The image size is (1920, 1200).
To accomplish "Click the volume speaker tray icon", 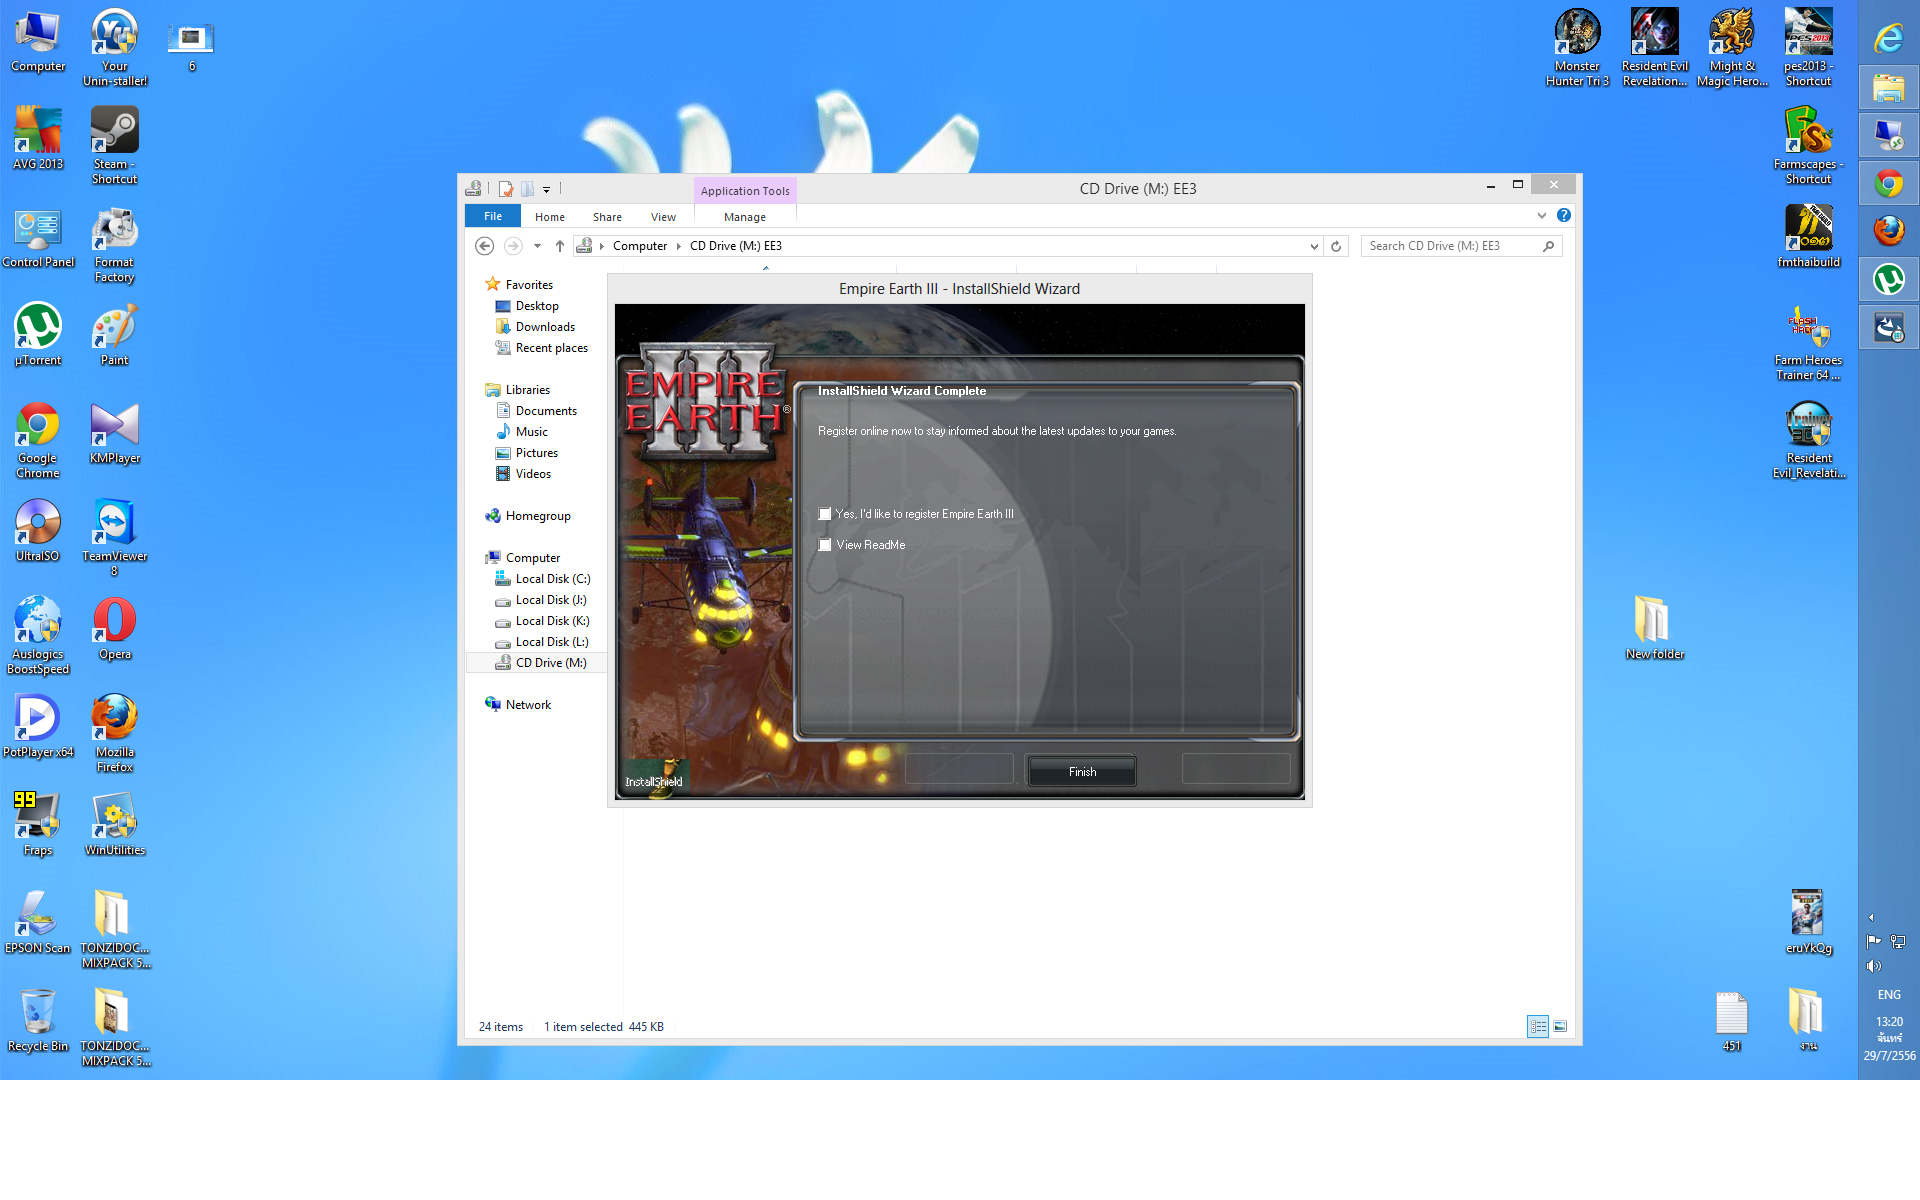I will tap(1873, 966).
